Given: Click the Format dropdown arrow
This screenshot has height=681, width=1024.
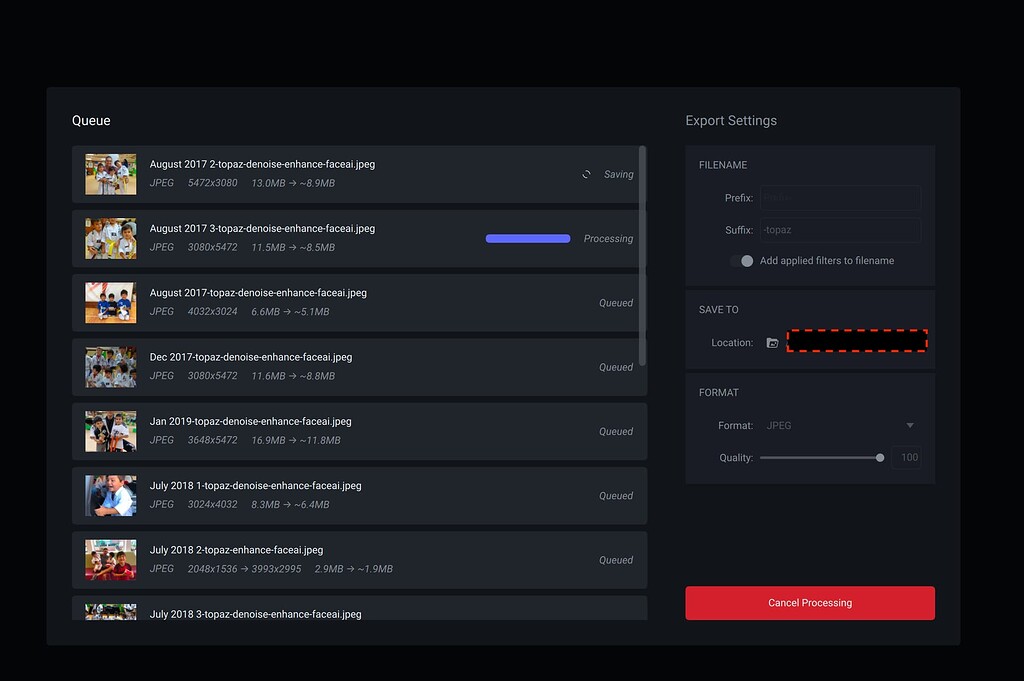Looking at the screenshot, I should coord(910,425).
